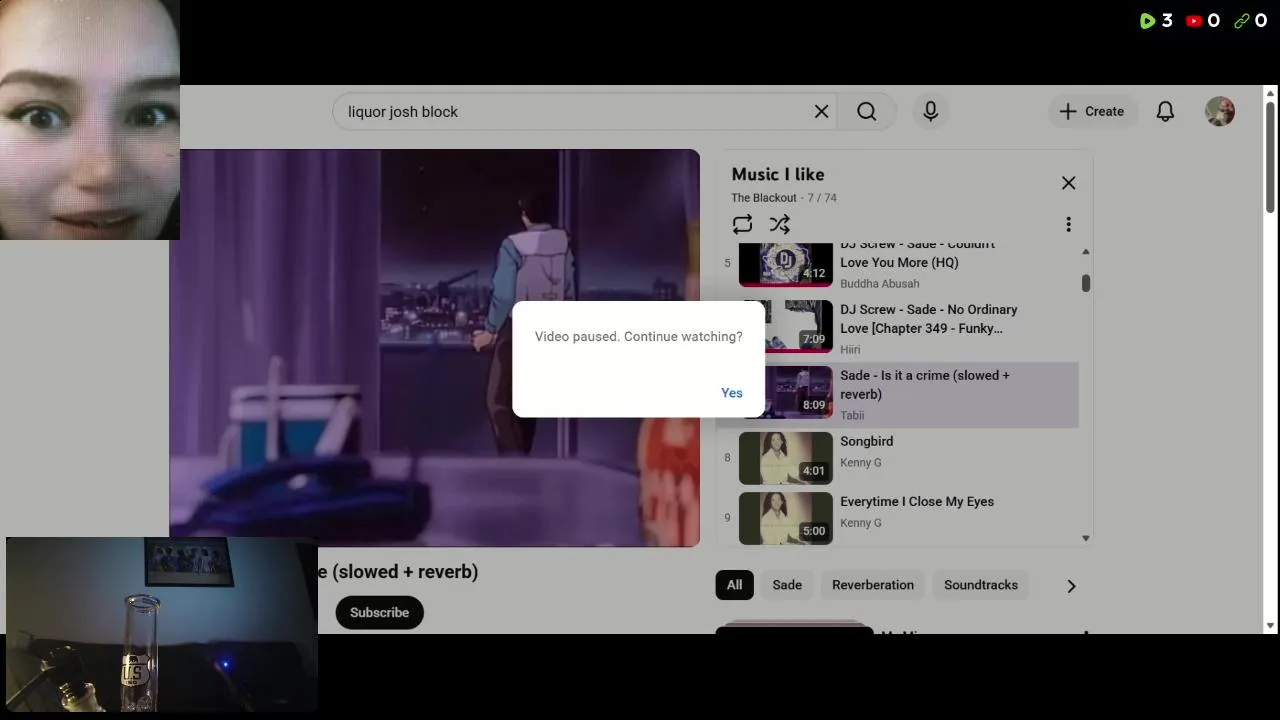Select the Soundtracks filter chip
The width and height of the screenshot is (1280, 720).
tap(981, 585)
